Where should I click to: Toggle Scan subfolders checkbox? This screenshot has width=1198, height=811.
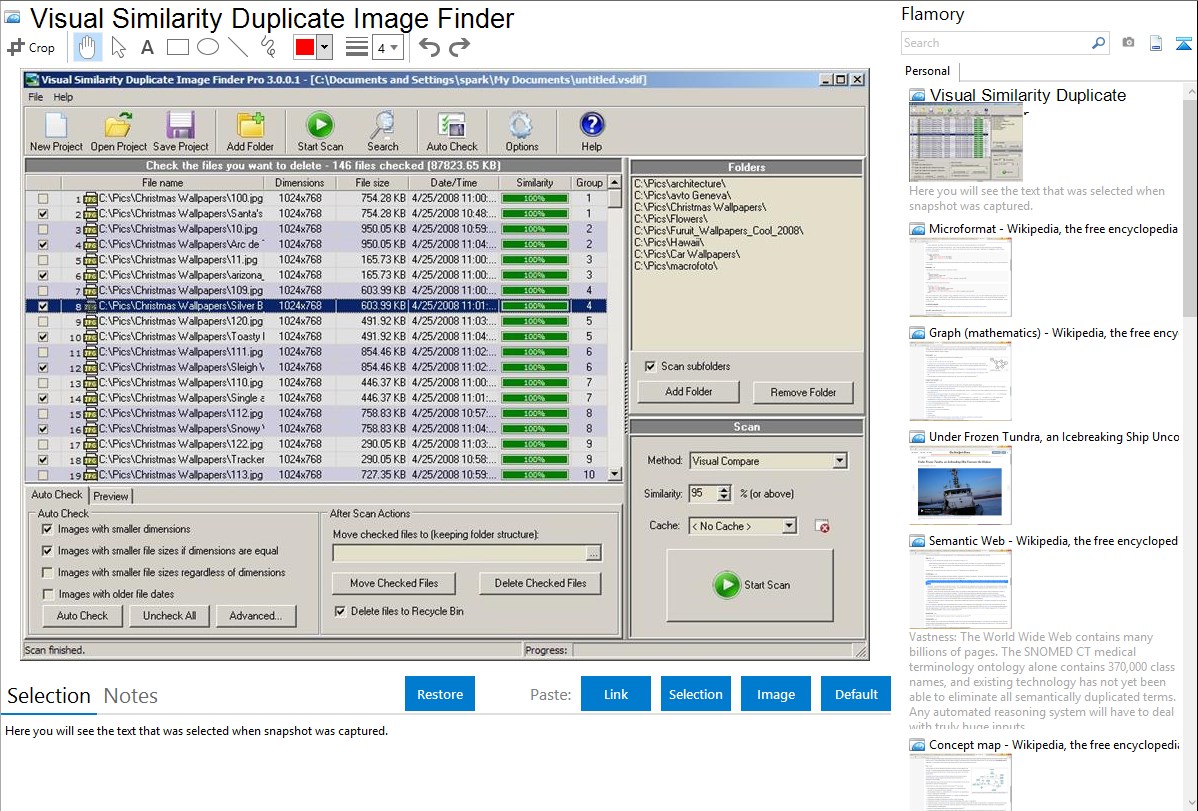tap(650, 366)
